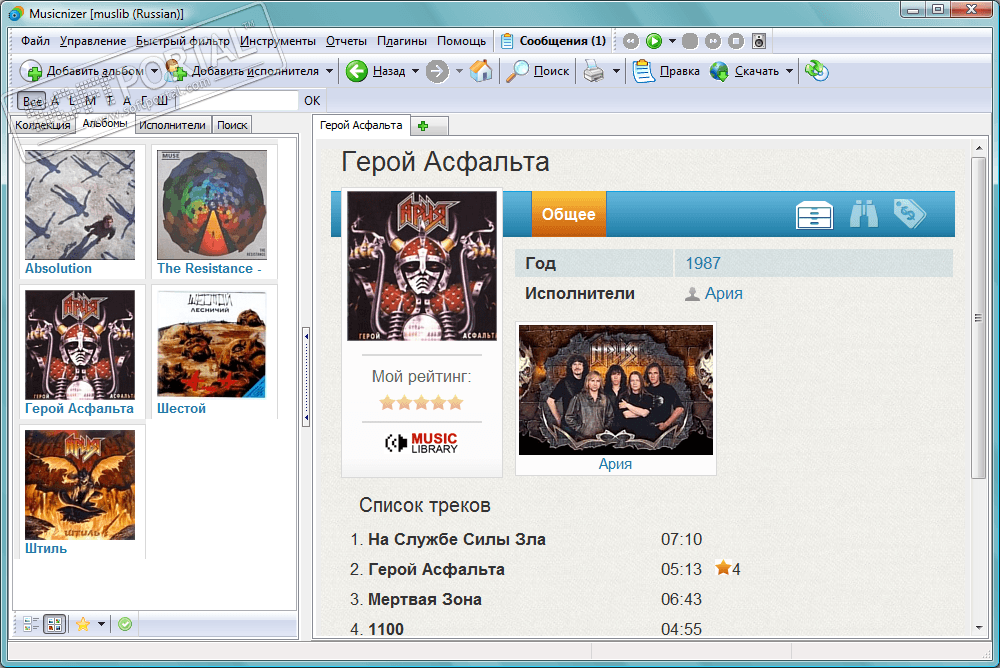Screen dimensions: 1000x668
Task: Open the favorites star dropdown arrow
Action: click(101, 624)
